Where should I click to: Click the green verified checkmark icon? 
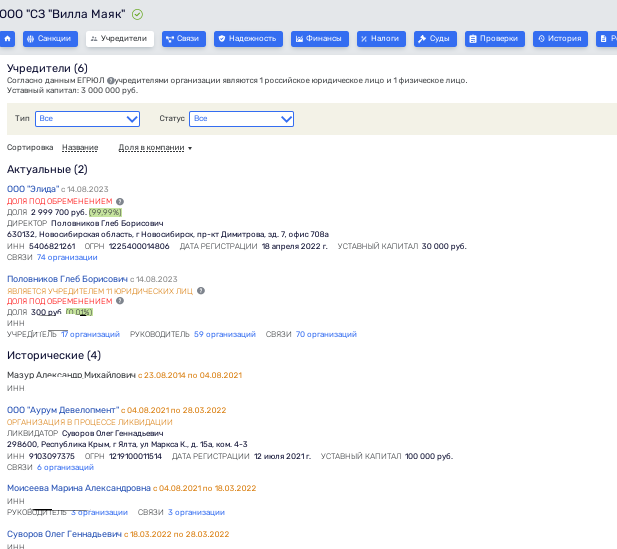(x=137, y=15)
